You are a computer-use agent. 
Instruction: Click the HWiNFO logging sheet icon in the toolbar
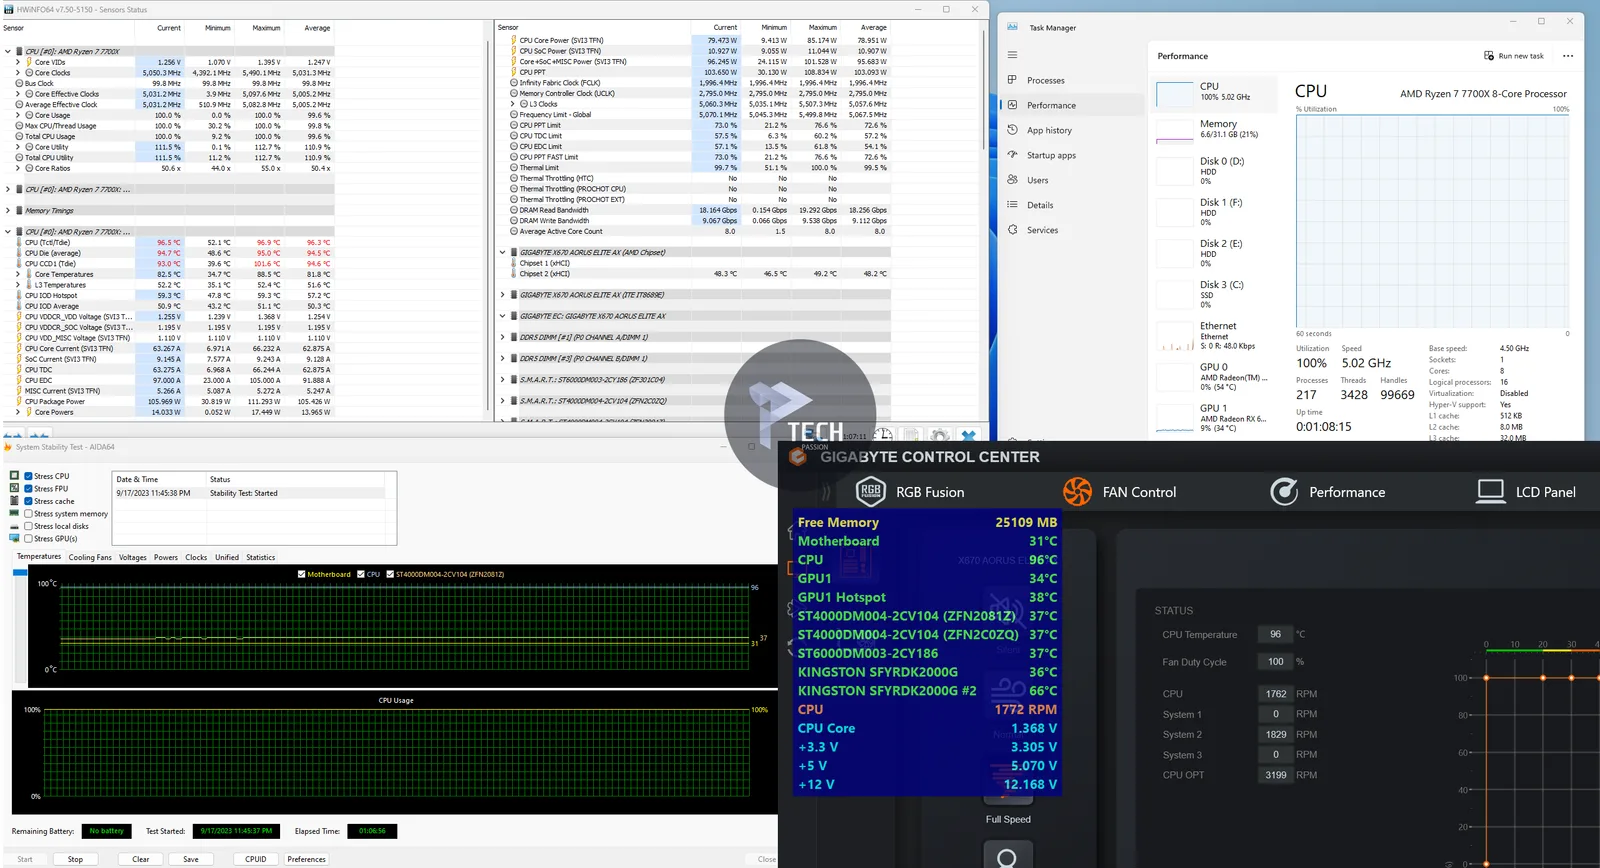click(x=911, y=435)
